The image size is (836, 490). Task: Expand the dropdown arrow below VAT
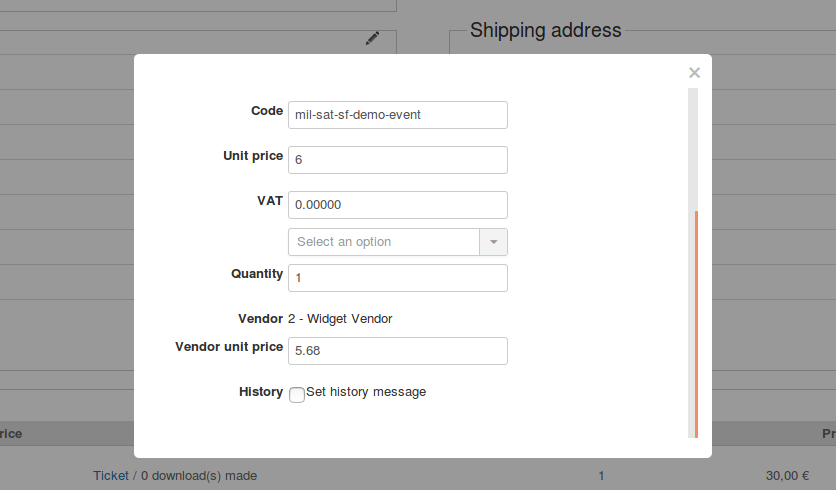(494, 242)
